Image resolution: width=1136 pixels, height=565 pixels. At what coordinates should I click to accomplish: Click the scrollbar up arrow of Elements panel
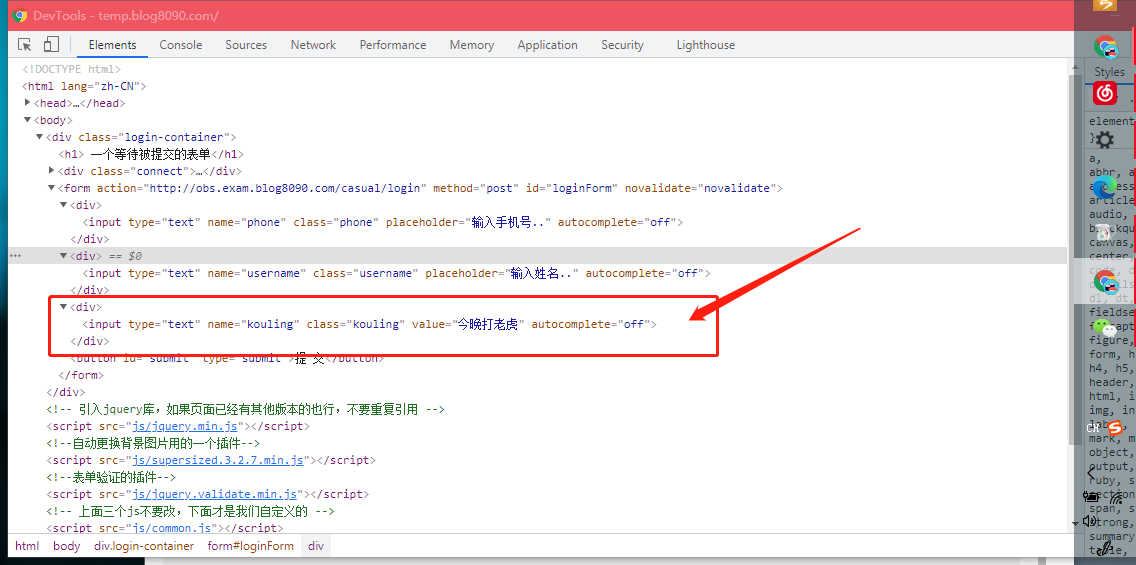(x=1075, y=67)
